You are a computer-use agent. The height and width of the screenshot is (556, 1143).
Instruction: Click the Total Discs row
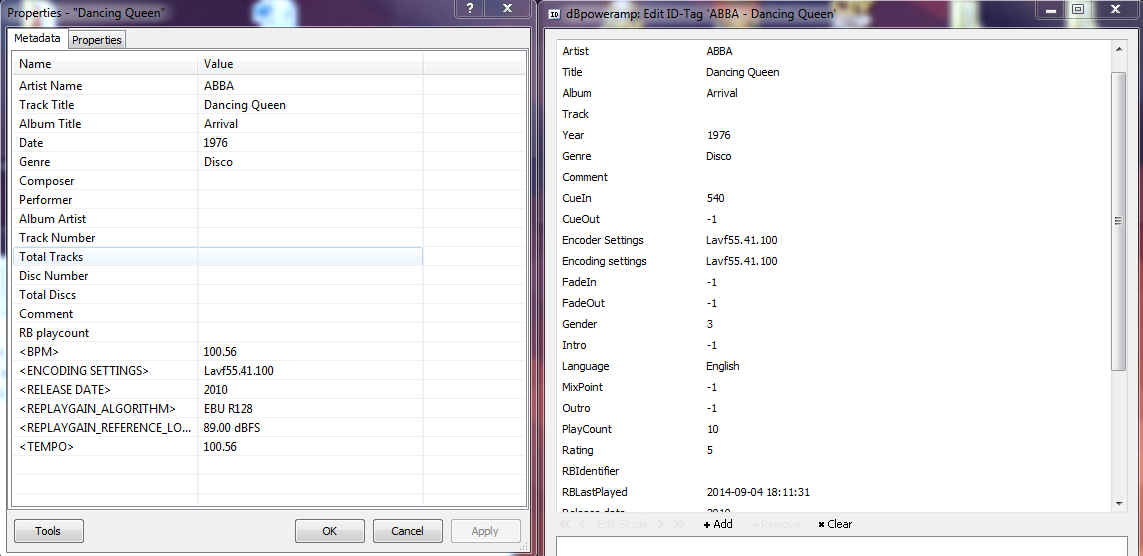click(x=218, y=294)
